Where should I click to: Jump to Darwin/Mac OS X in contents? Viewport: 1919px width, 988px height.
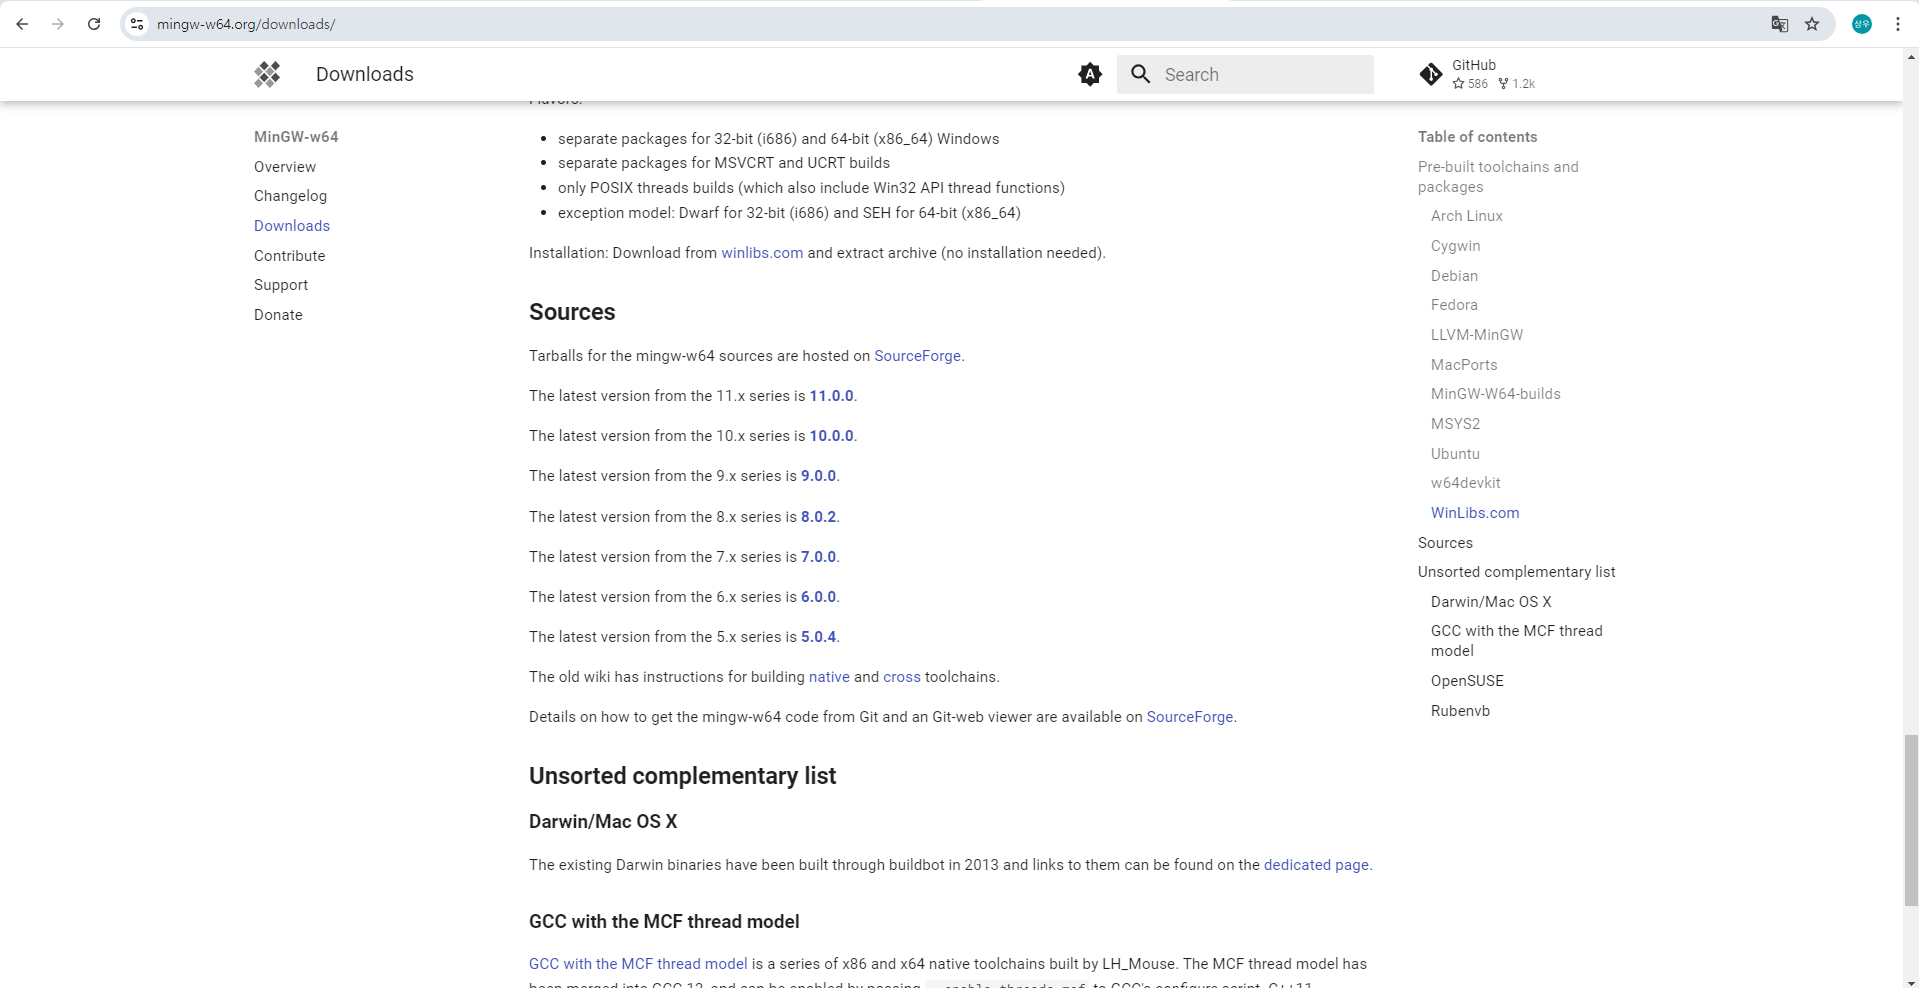click(x=1491, y=602)
